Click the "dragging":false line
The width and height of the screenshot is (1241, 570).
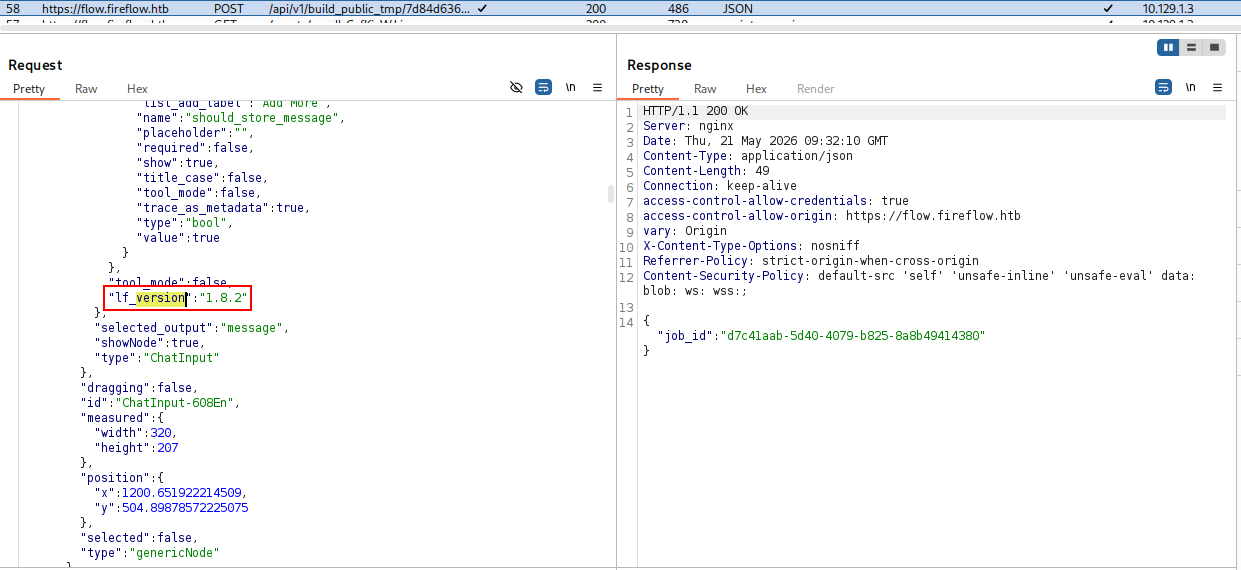pos(139,388)
